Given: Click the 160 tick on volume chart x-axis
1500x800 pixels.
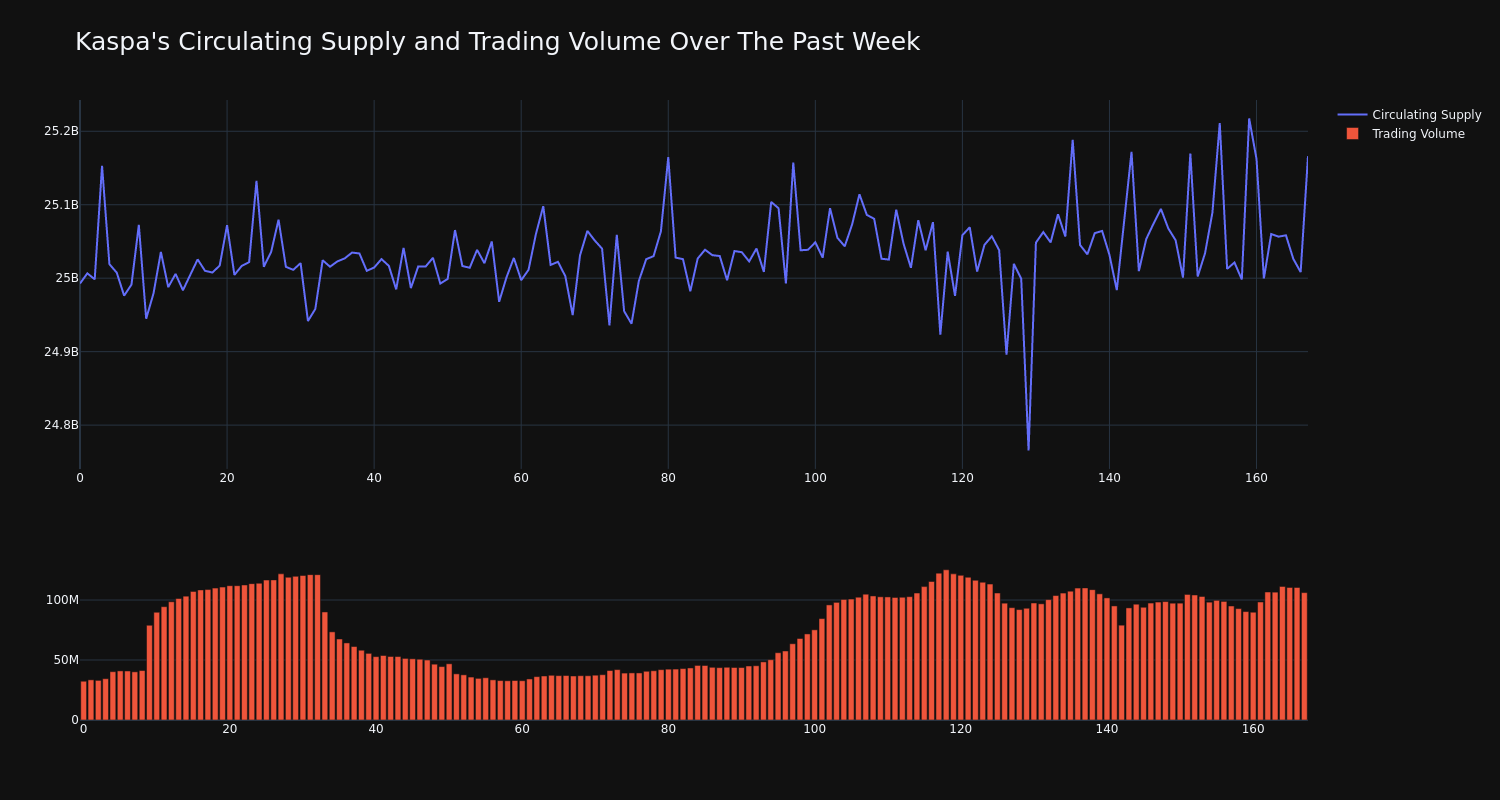Looking at the screenshot, I should click(1253, 729).
